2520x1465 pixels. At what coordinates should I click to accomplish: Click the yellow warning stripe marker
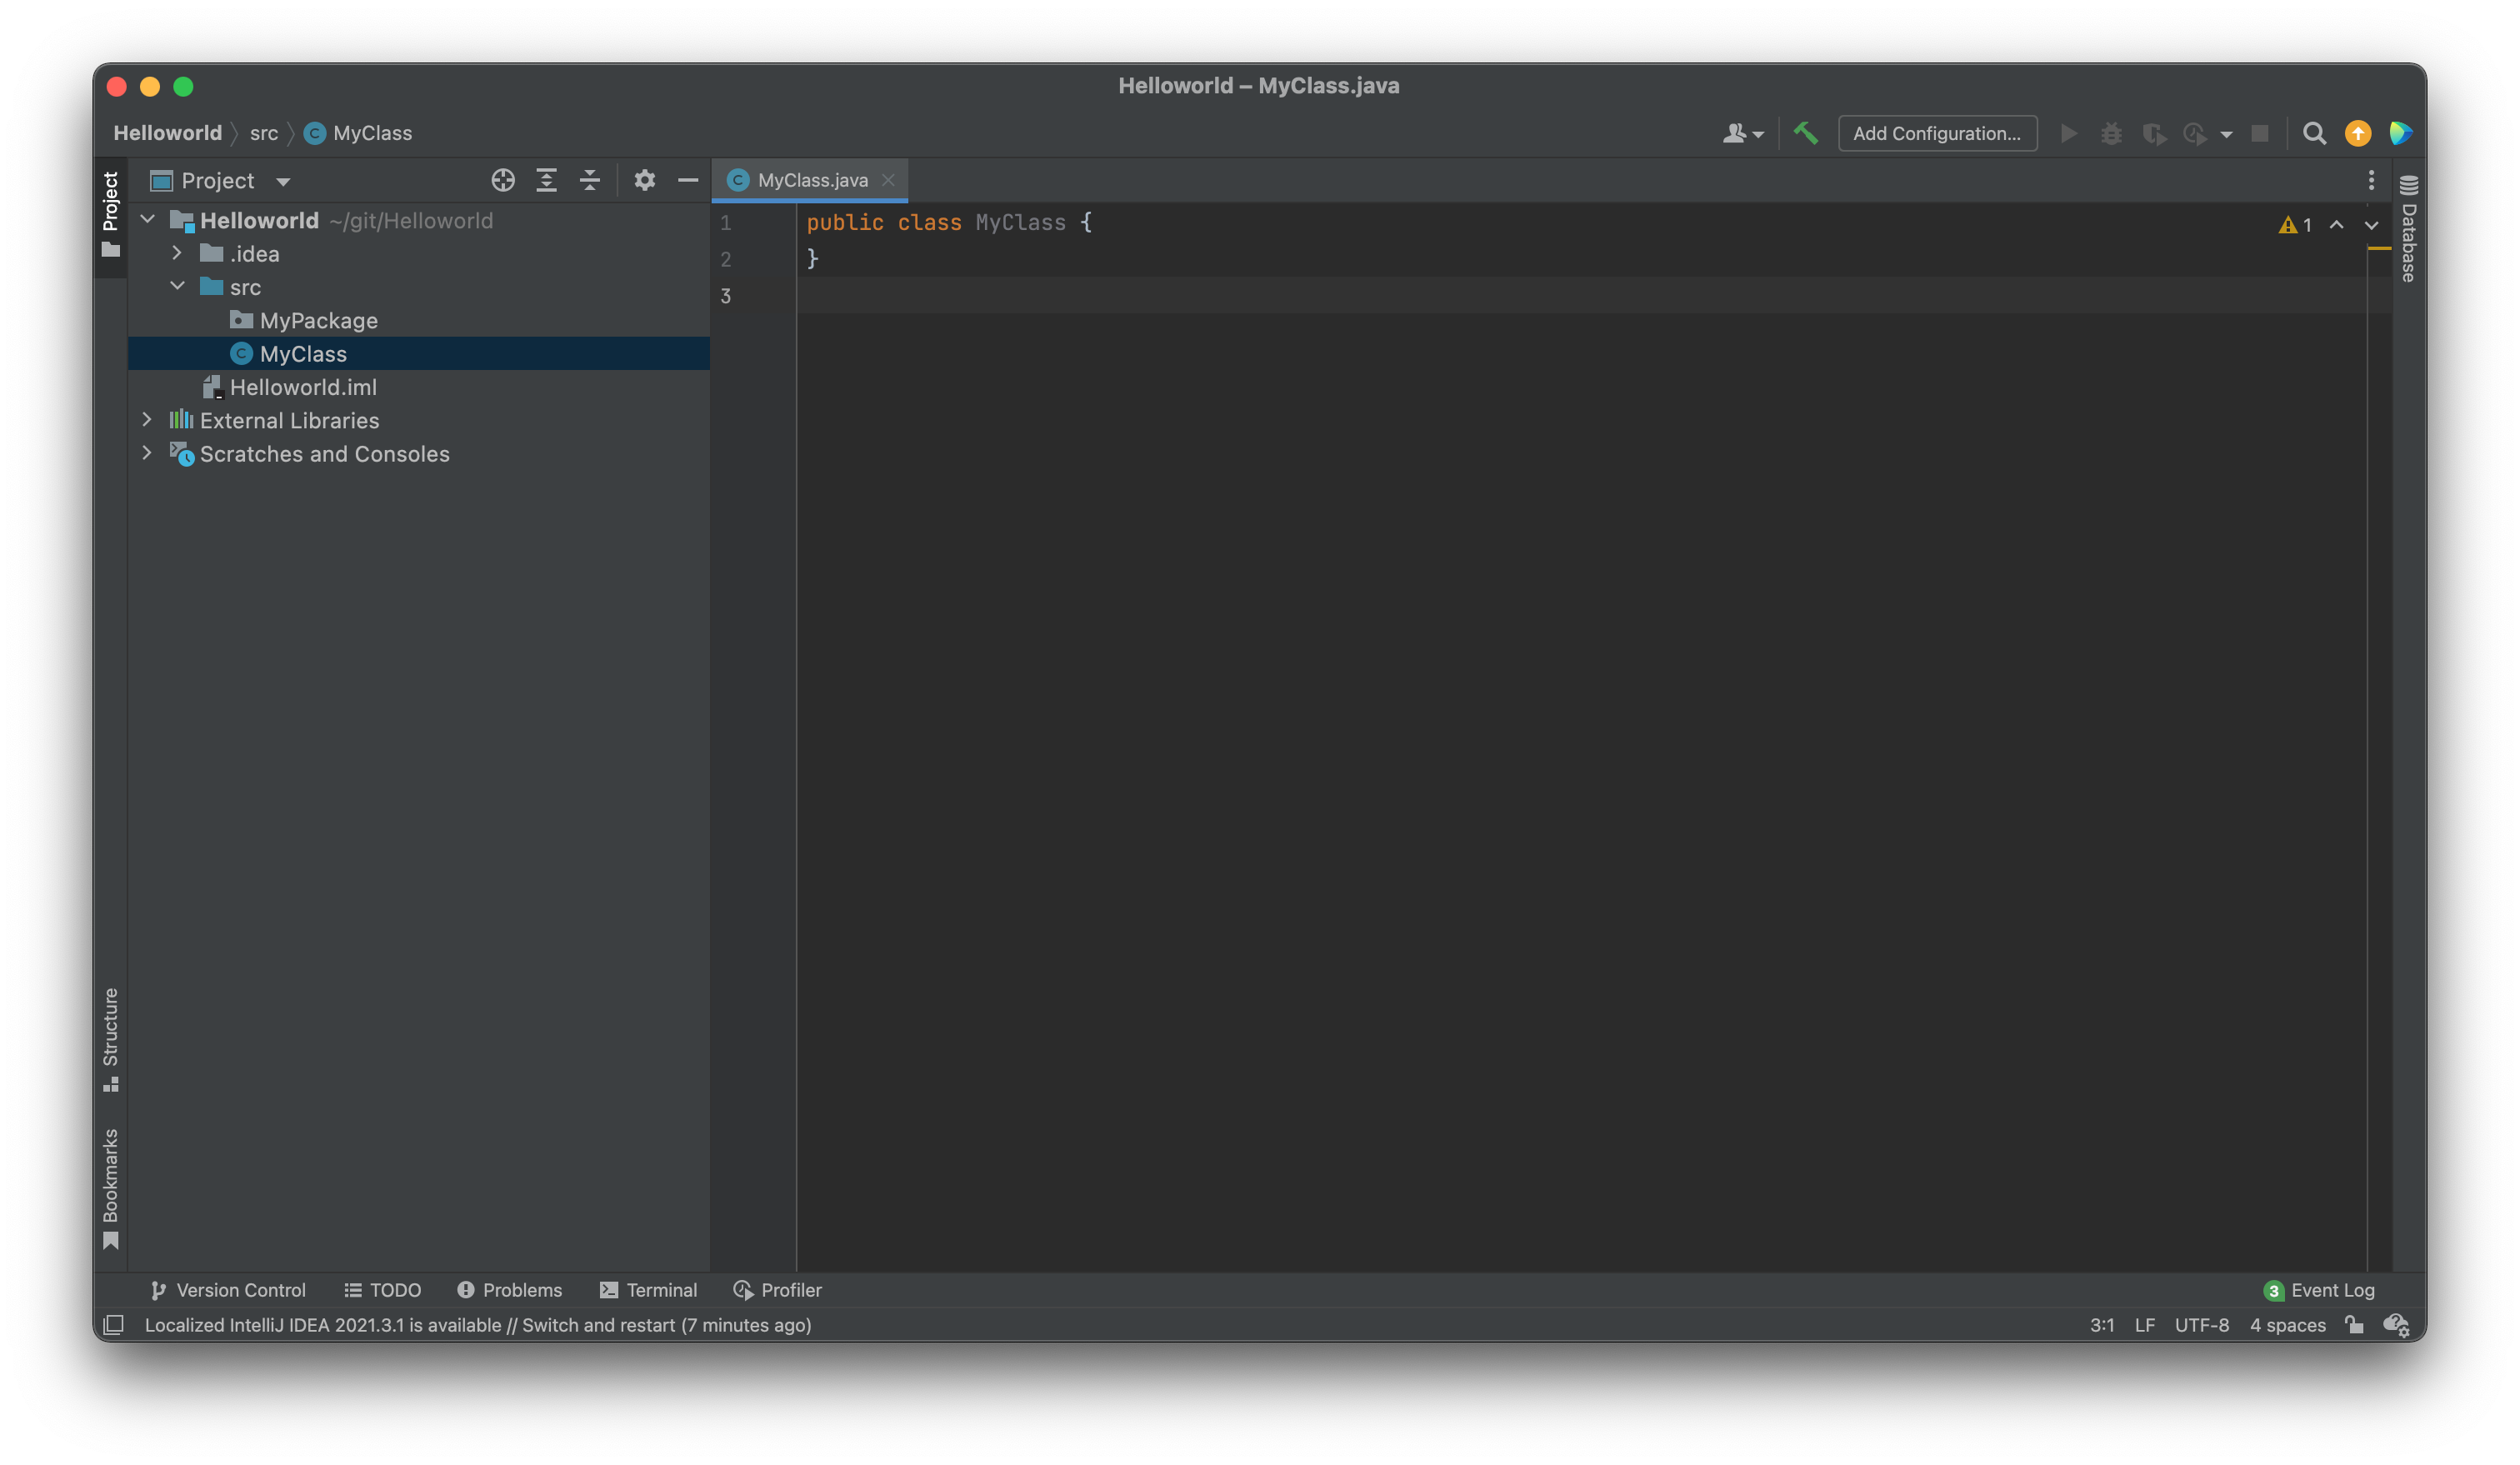click(x=2379, y=248)
